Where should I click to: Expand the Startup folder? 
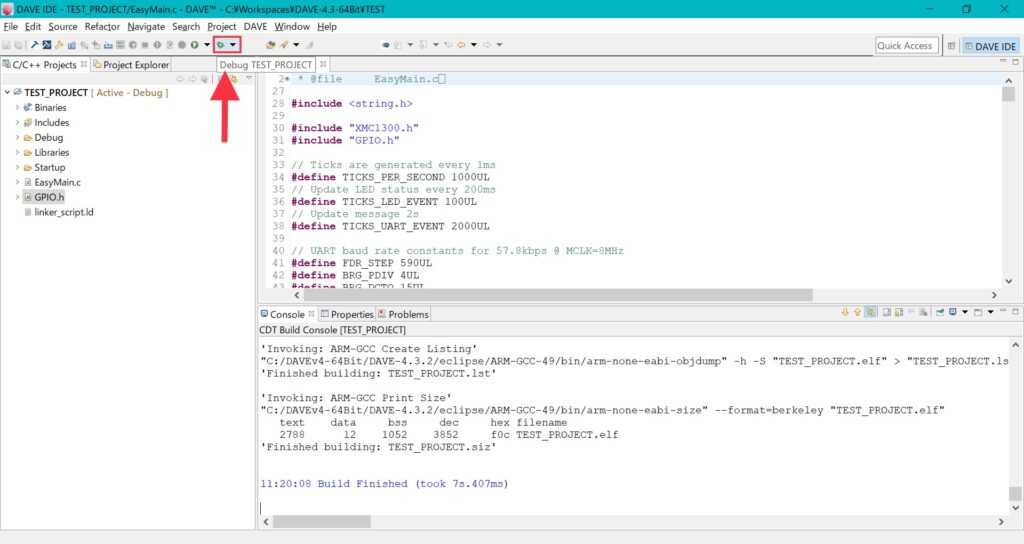tap(17, 167)
